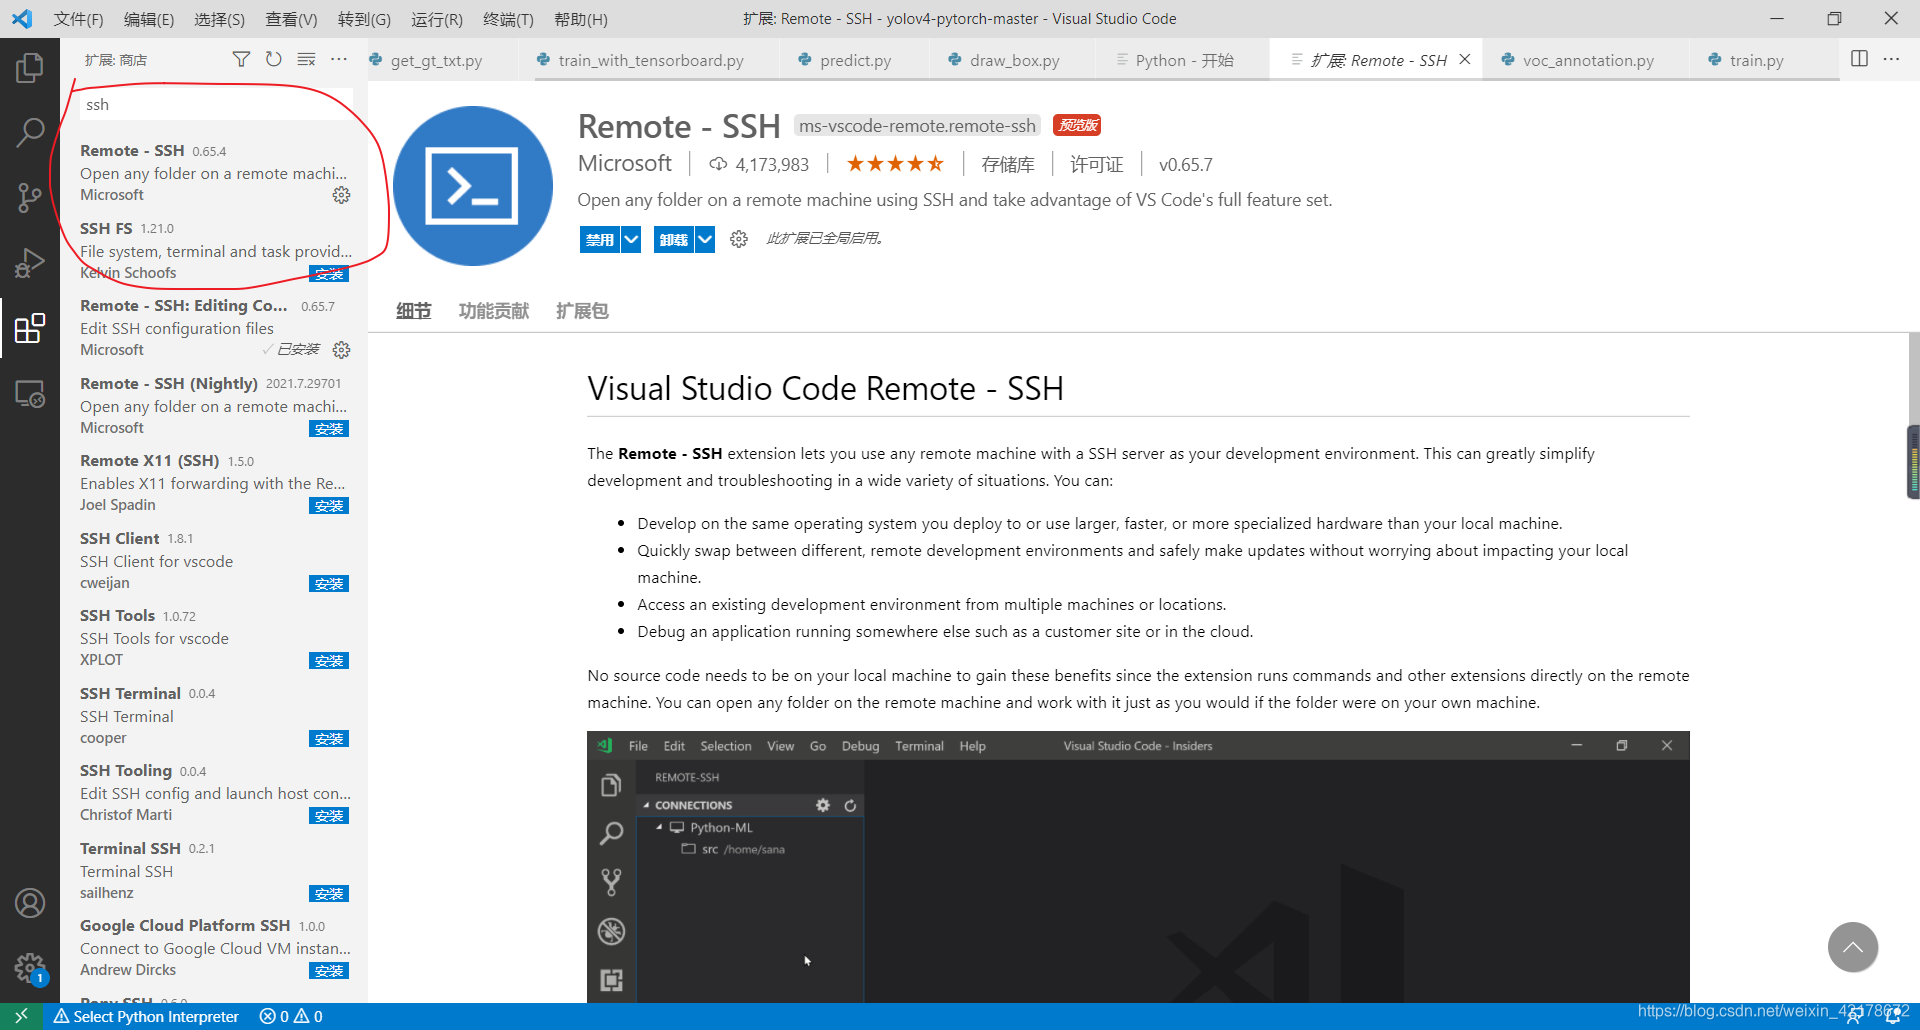
Task: Show errors and warnings count
Action: pyautogui.click(x=291, y=1016)
